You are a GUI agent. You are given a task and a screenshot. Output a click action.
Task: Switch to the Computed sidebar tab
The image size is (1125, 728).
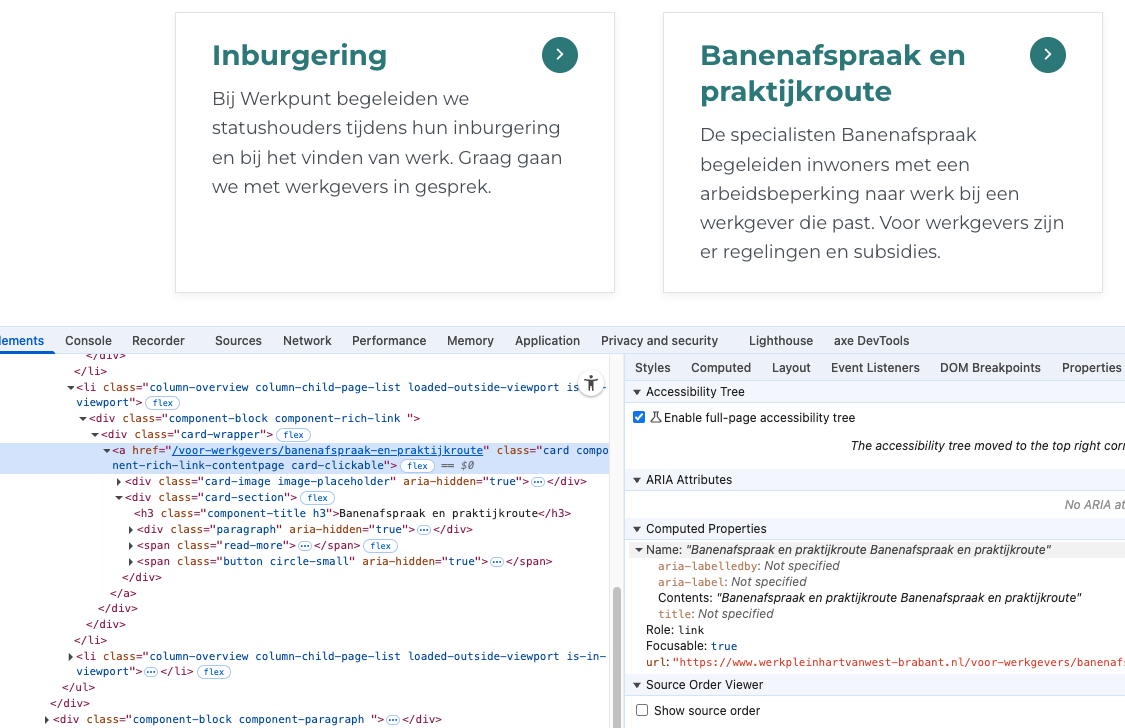[721, 368]
